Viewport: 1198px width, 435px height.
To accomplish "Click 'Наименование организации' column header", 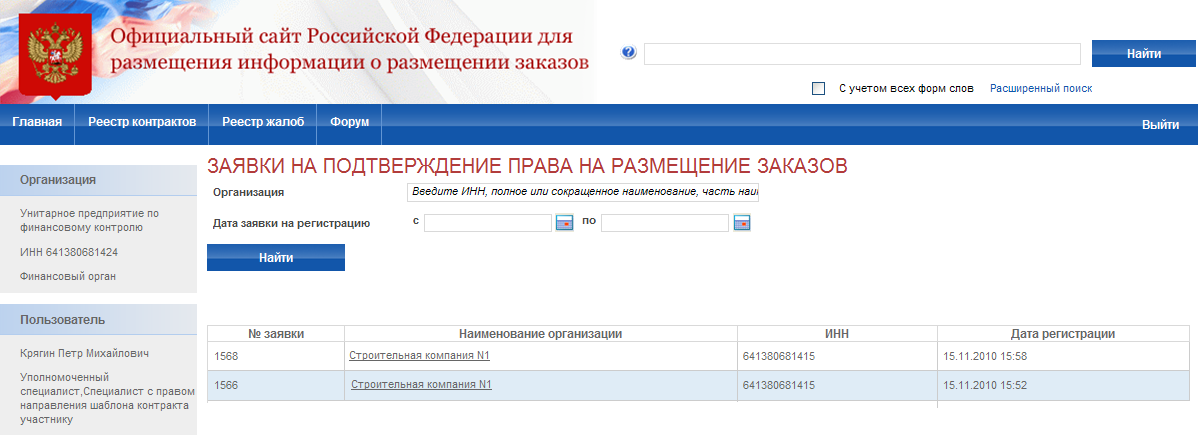I will click(x=540, y=333).
